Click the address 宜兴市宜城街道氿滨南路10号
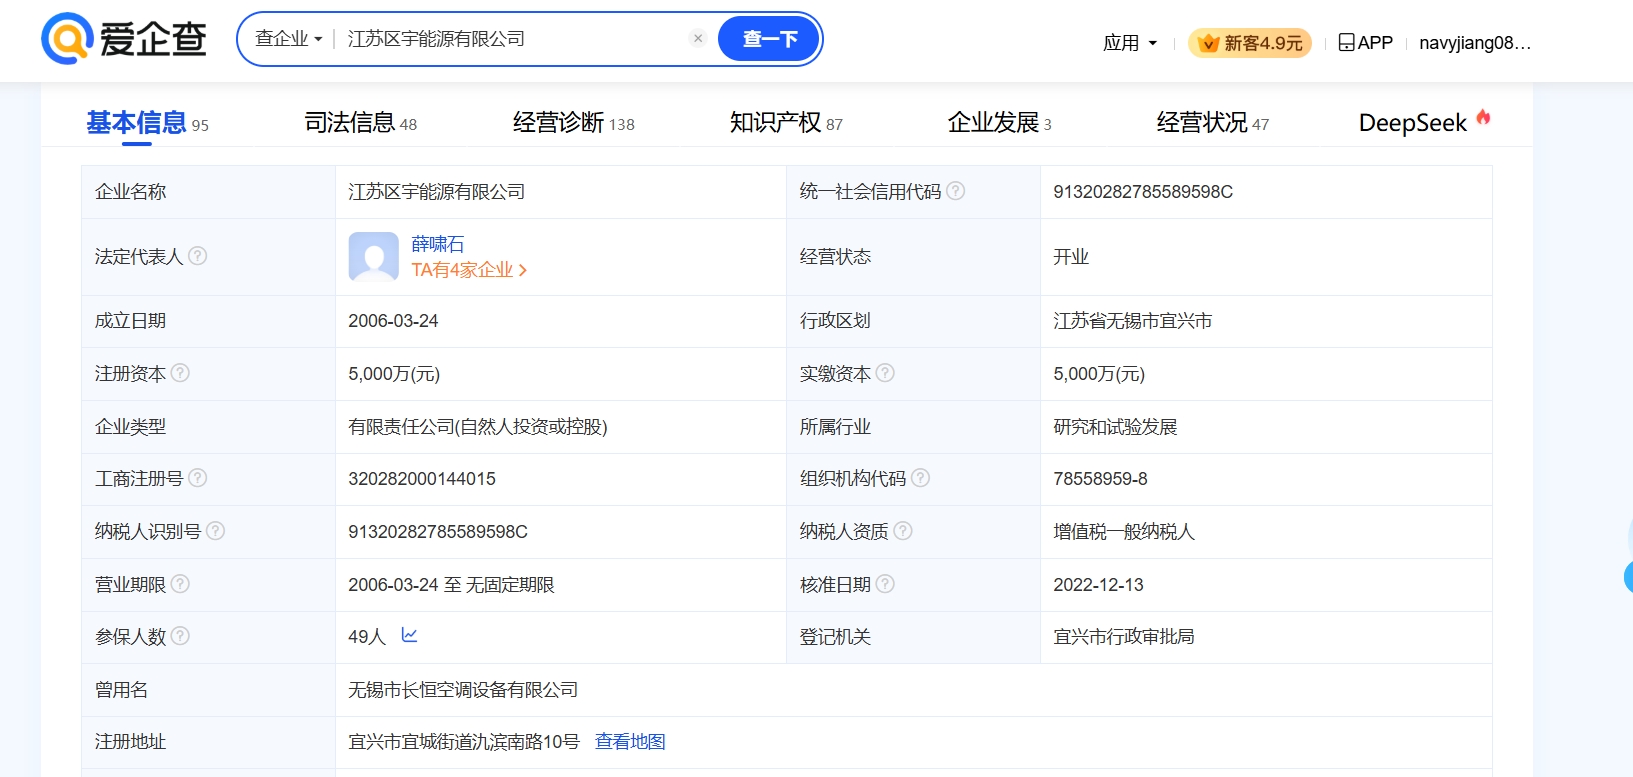The width and height of the screenshot is (1633, 777). (464, 742)
